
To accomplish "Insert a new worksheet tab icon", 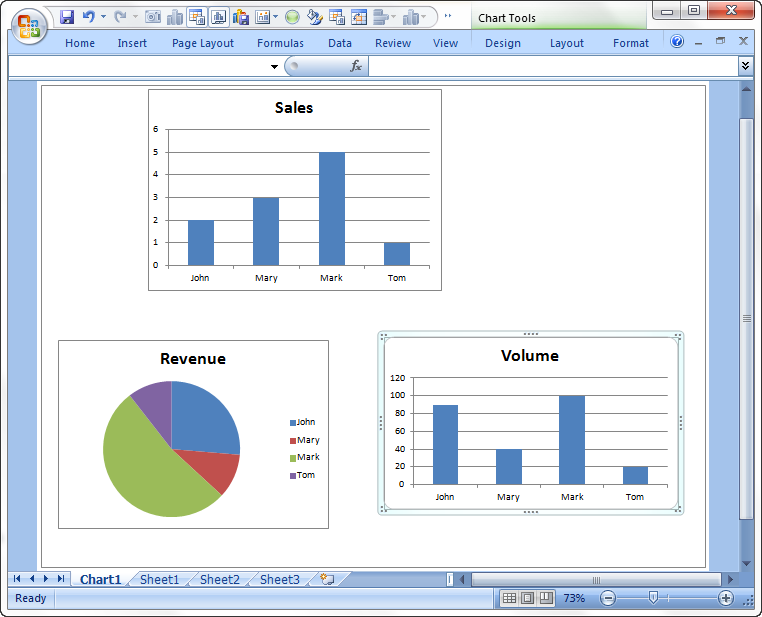I will click(326, 579).
